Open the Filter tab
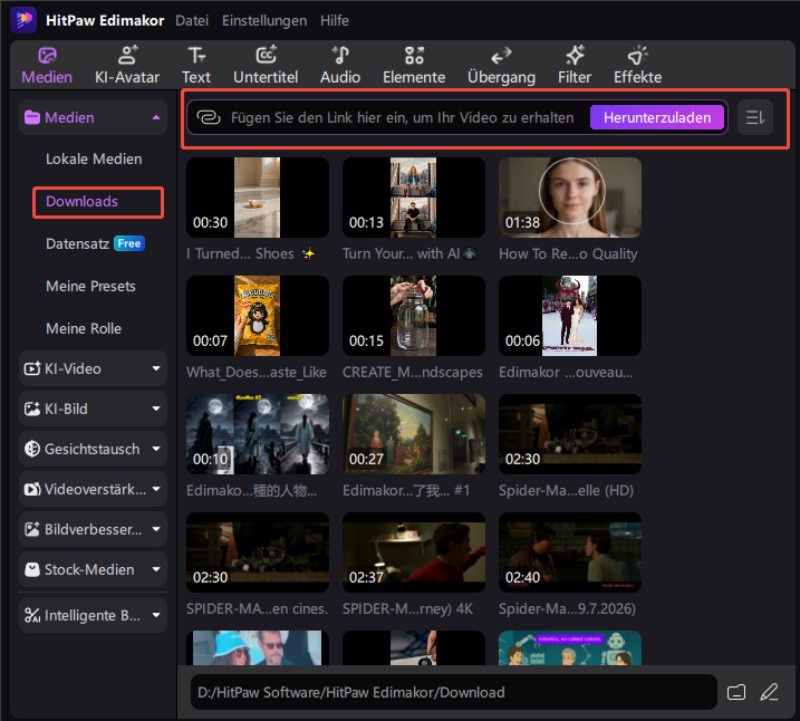Image resolution: width=800 pixels, height=721 pixels. (574, 65)
